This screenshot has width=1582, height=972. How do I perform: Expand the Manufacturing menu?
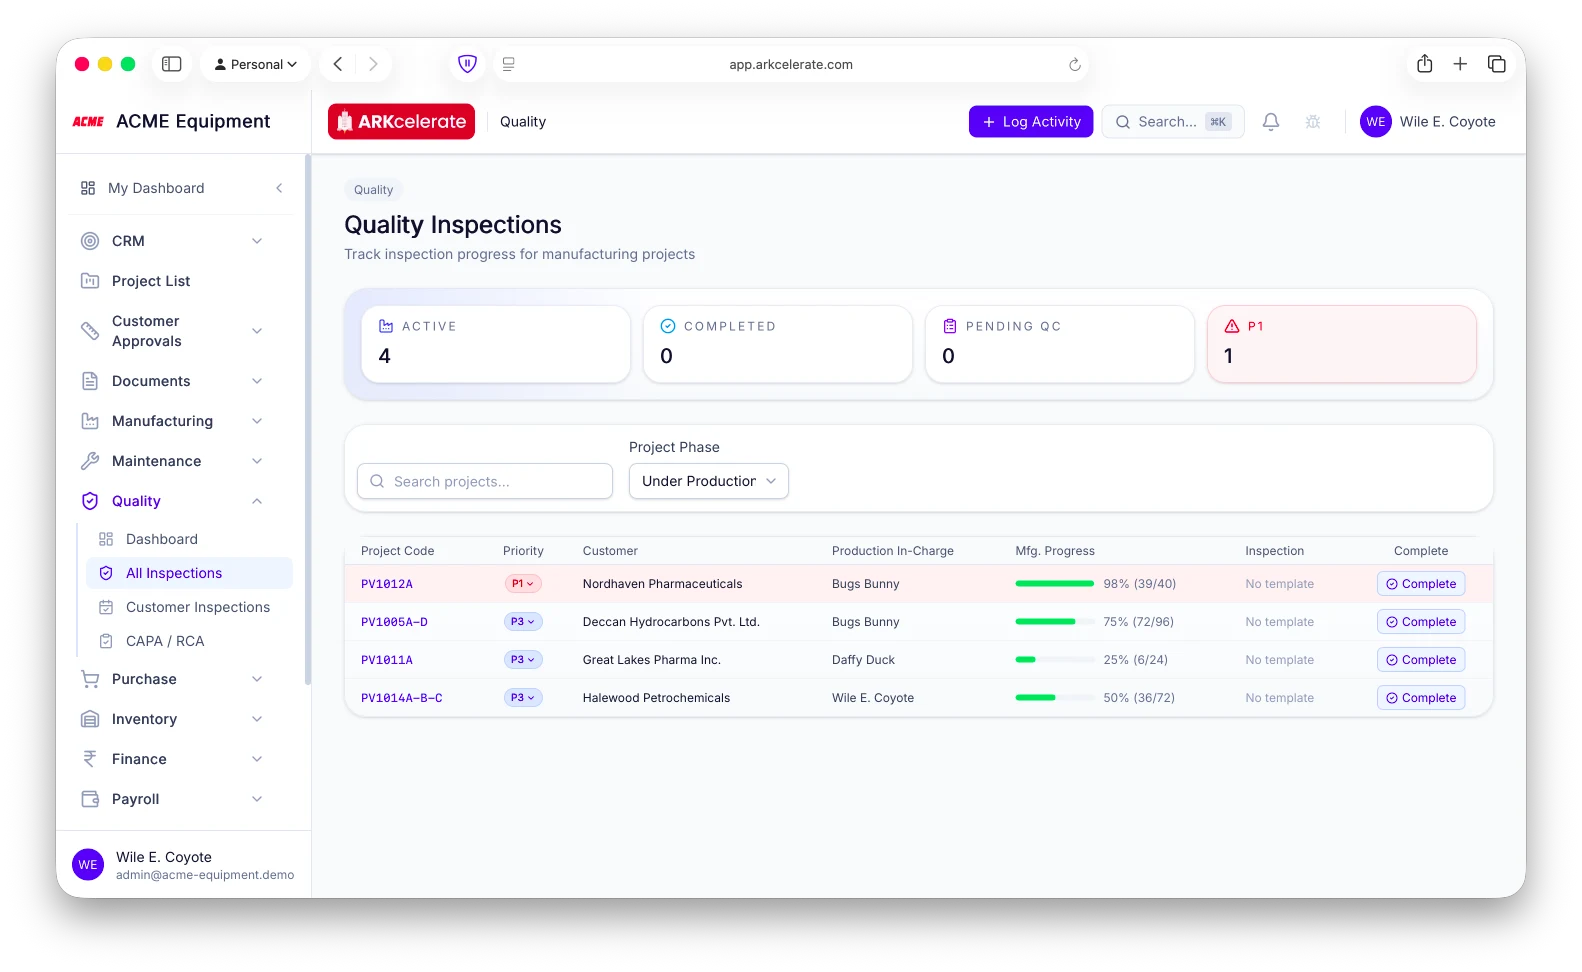tap(172, 421)
